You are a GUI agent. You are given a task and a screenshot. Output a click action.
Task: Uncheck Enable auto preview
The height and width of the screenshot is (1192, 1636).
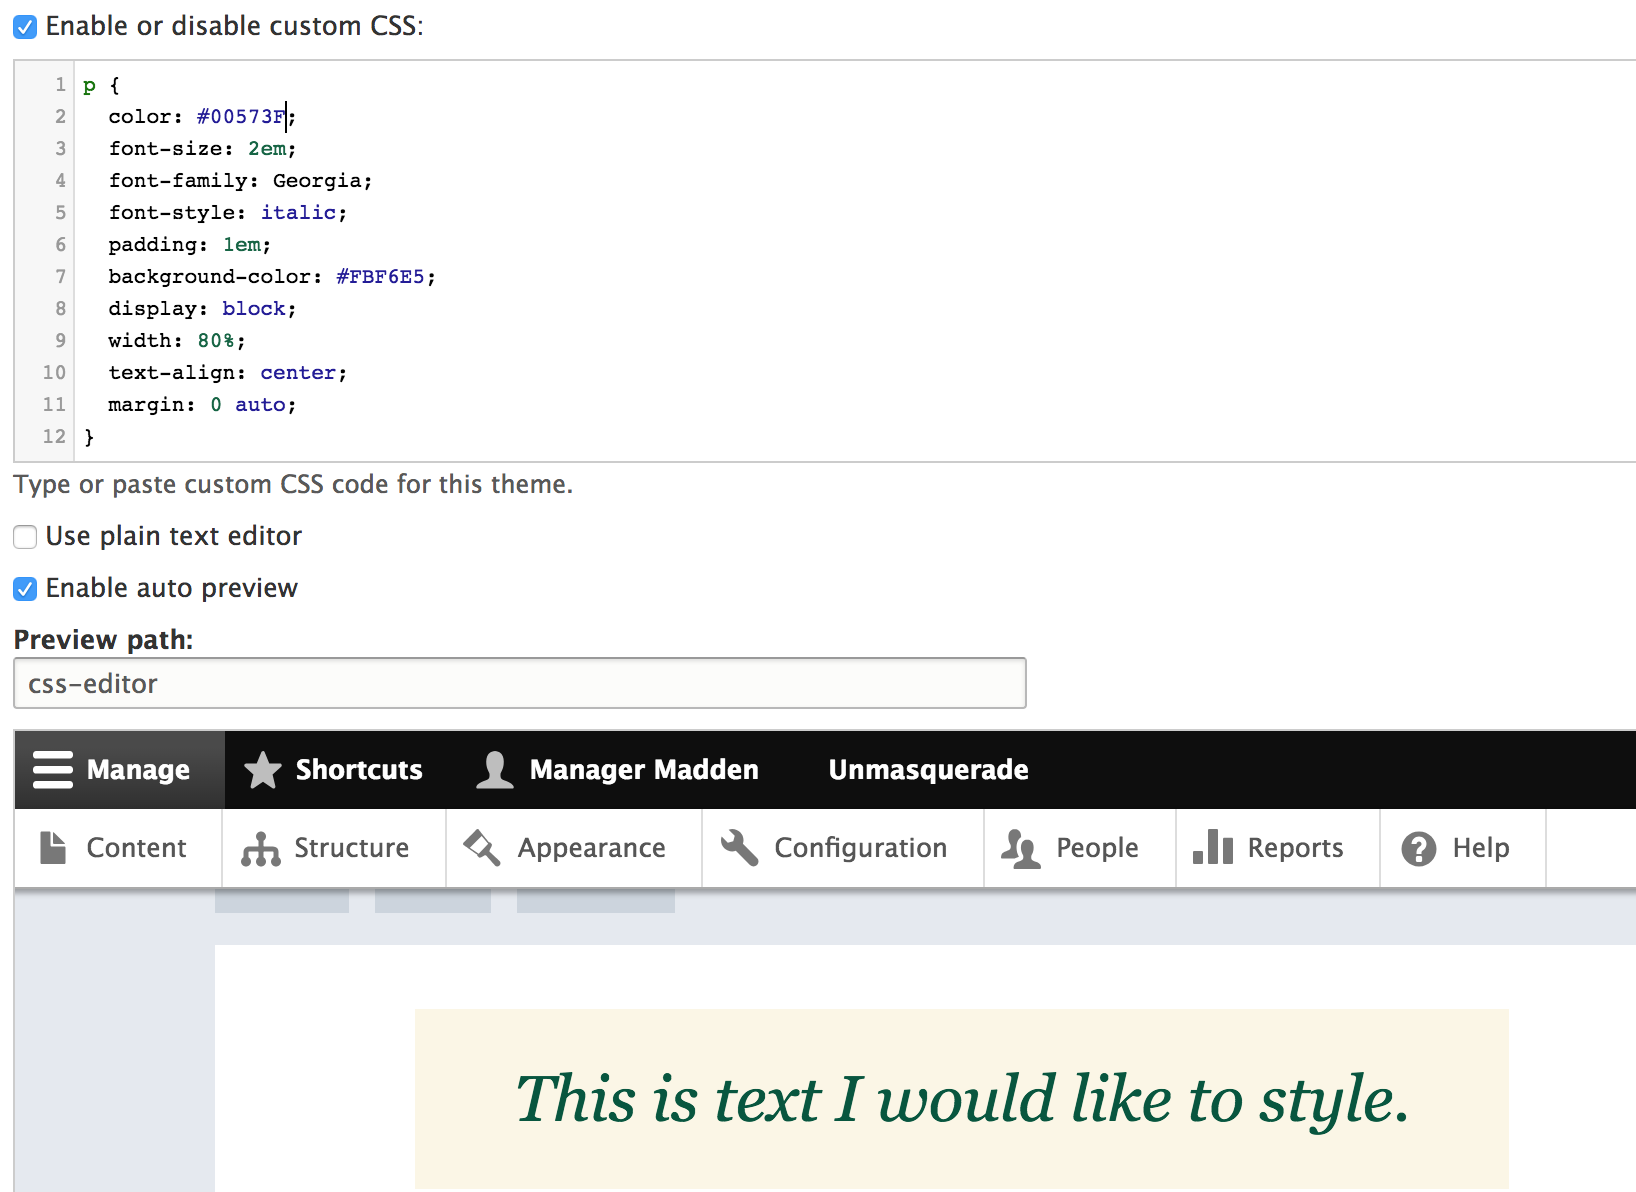tap(26, 589)
